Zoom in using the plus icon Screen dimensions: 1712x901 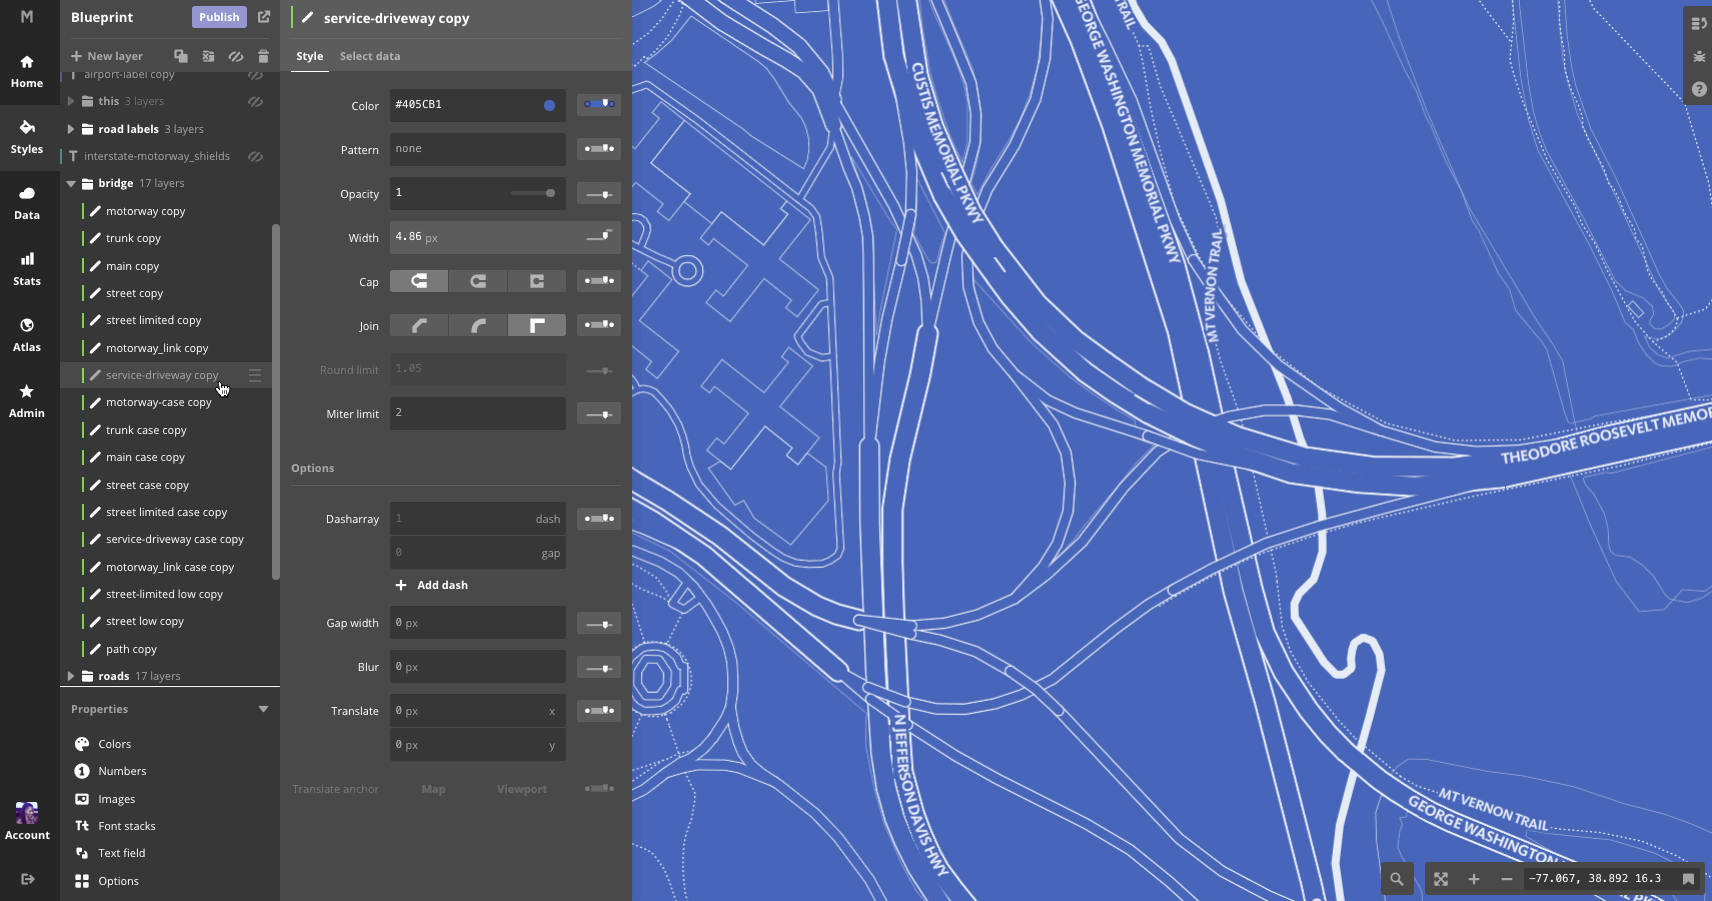1472,879
